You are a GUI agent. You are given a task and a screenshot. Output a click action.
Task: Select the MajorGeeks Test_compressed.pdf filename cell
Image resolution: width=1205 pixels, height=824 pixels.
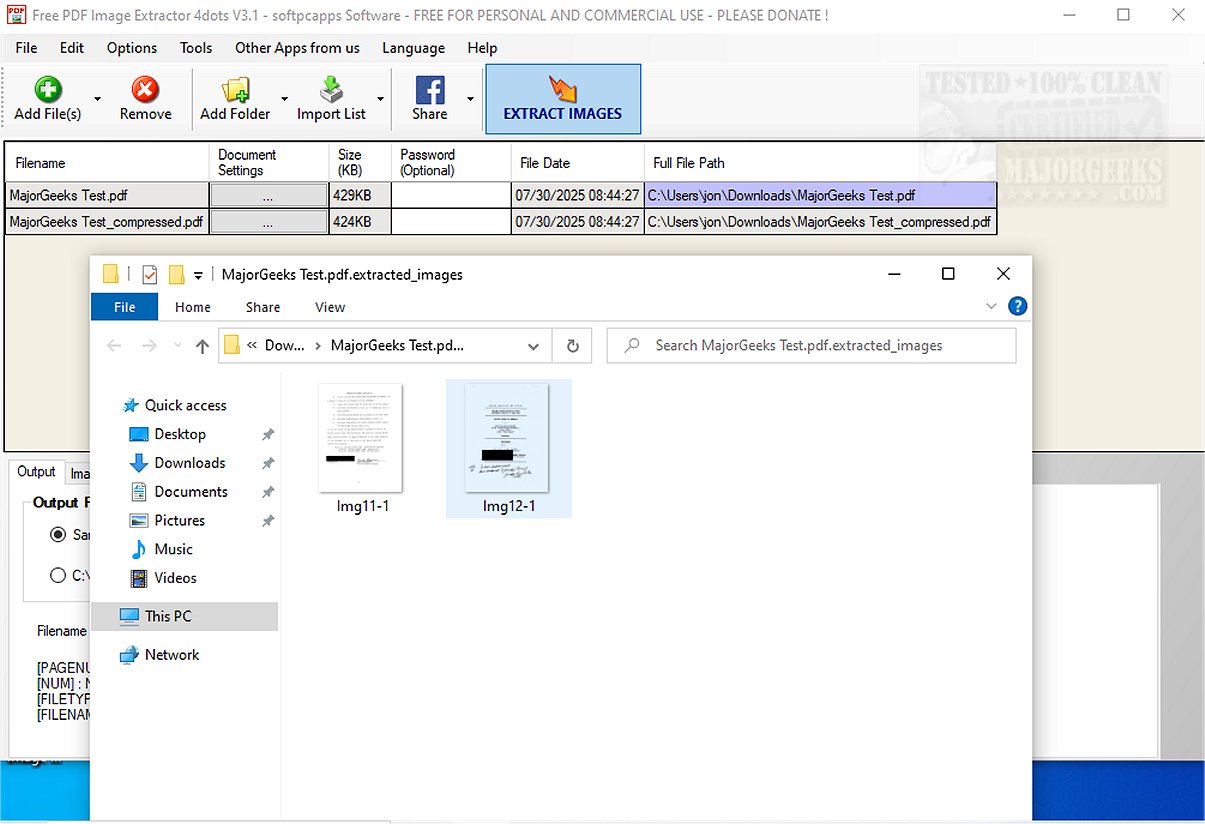[x=107, y=222]
